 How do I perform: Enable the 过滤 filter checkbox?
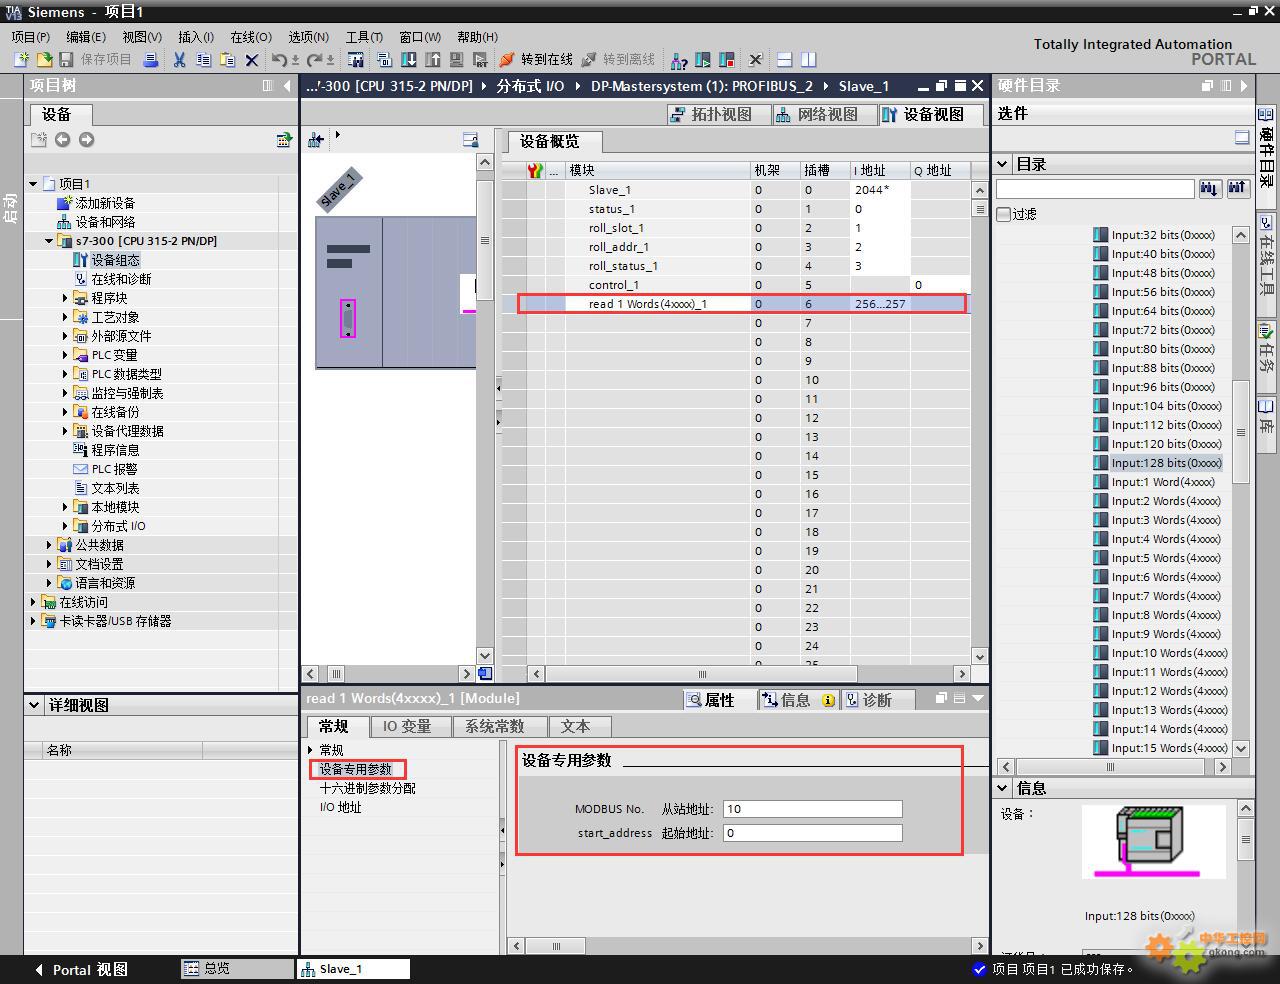[x=1004, y=214]
